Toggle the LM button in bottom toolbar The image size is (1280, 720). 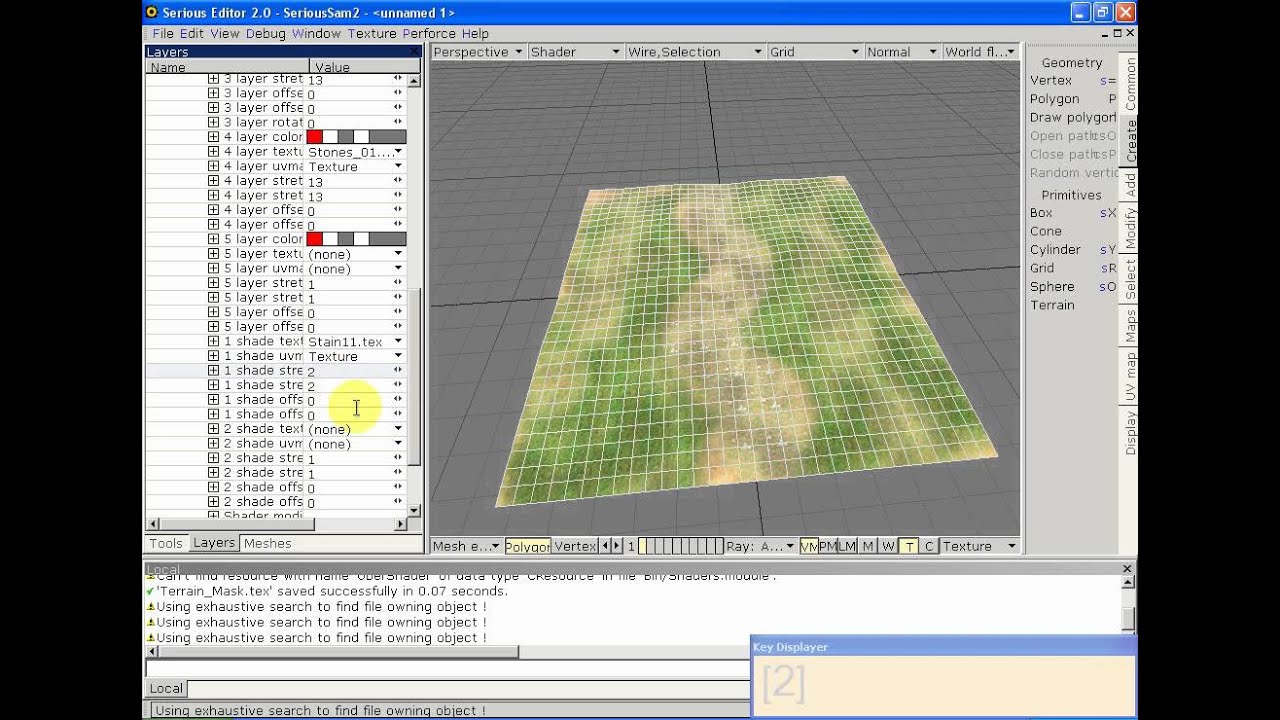point(847,546)
